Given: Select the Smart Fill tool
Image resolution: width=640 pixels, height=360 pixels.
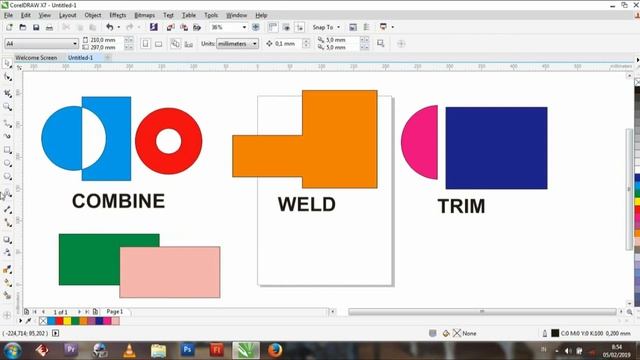Looking at the screenshot, I should (x=7, y=296).
